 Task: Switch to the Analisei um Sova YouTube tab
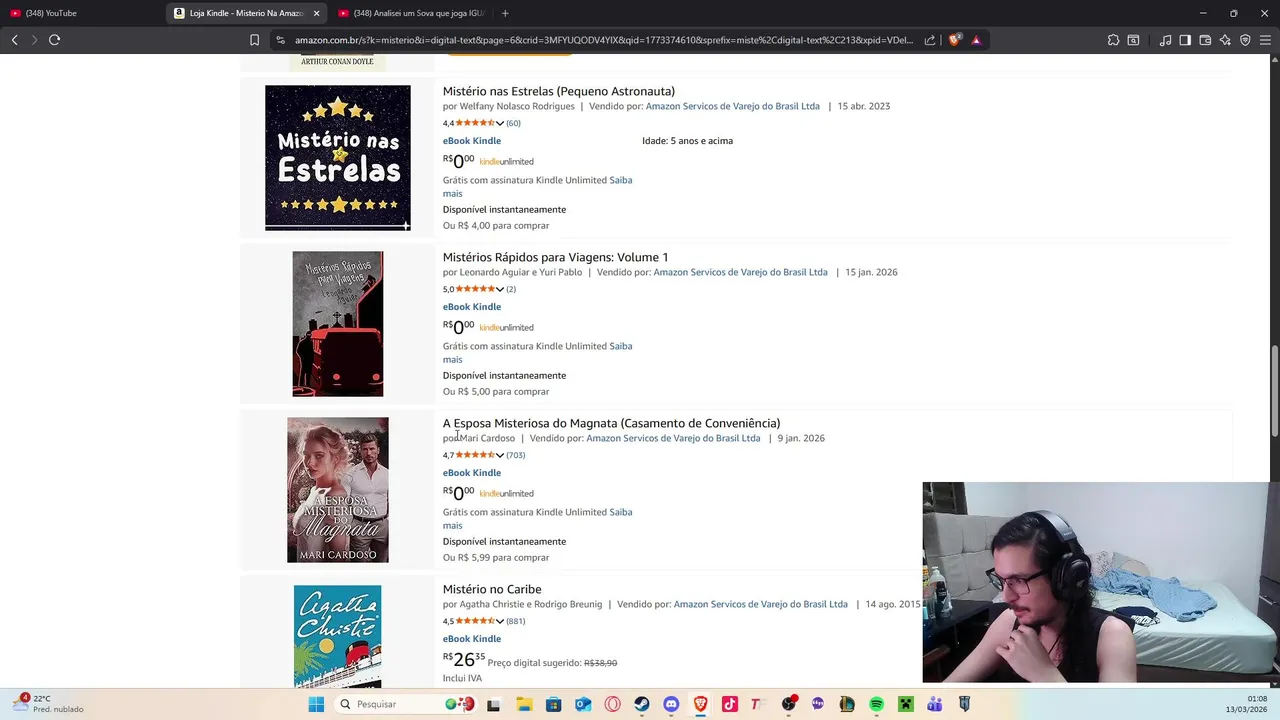(410, 13)
